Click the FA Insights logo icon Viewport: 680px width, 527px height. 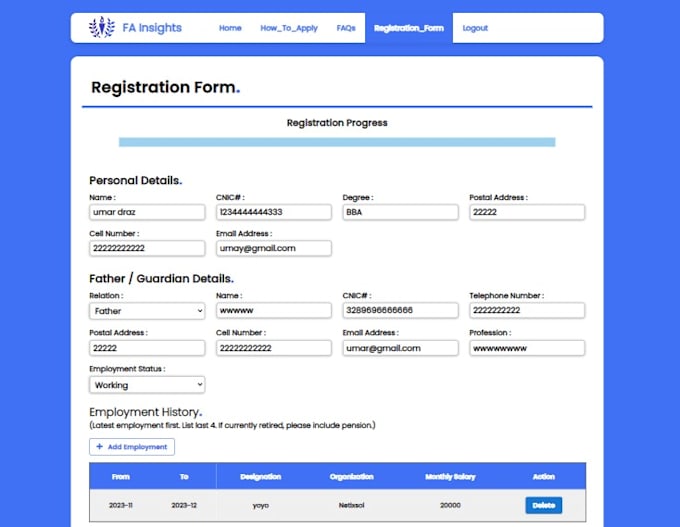[101, 27]
